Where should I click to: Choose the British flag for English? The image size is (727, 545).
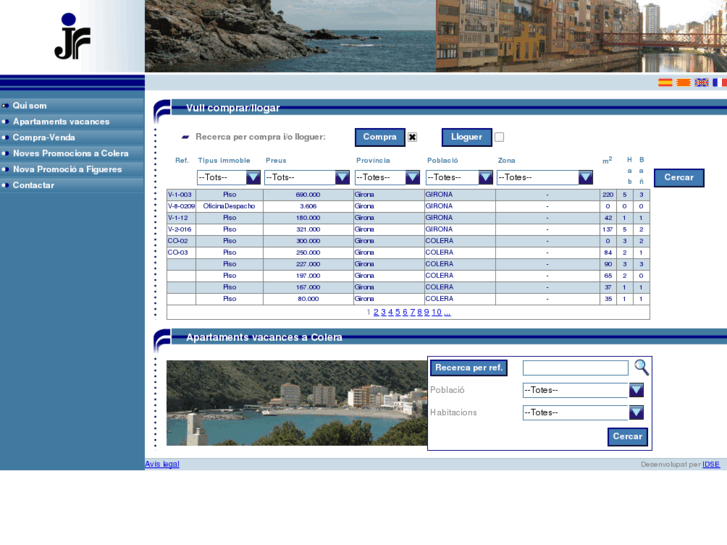coord(702,83)
